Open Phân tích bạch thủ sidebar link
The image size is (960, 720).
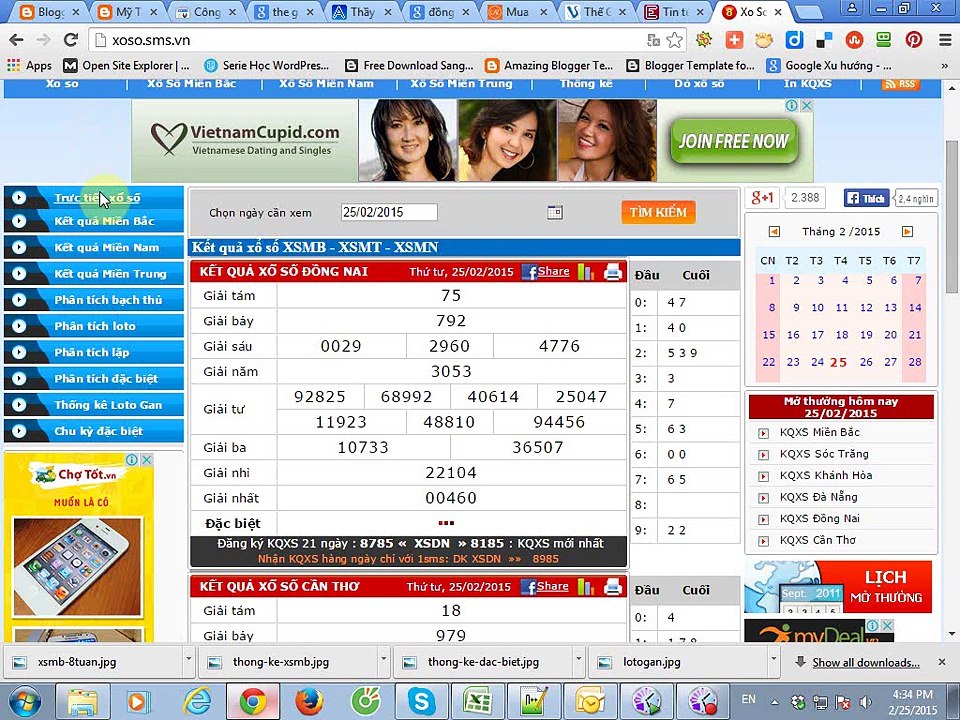108,300
